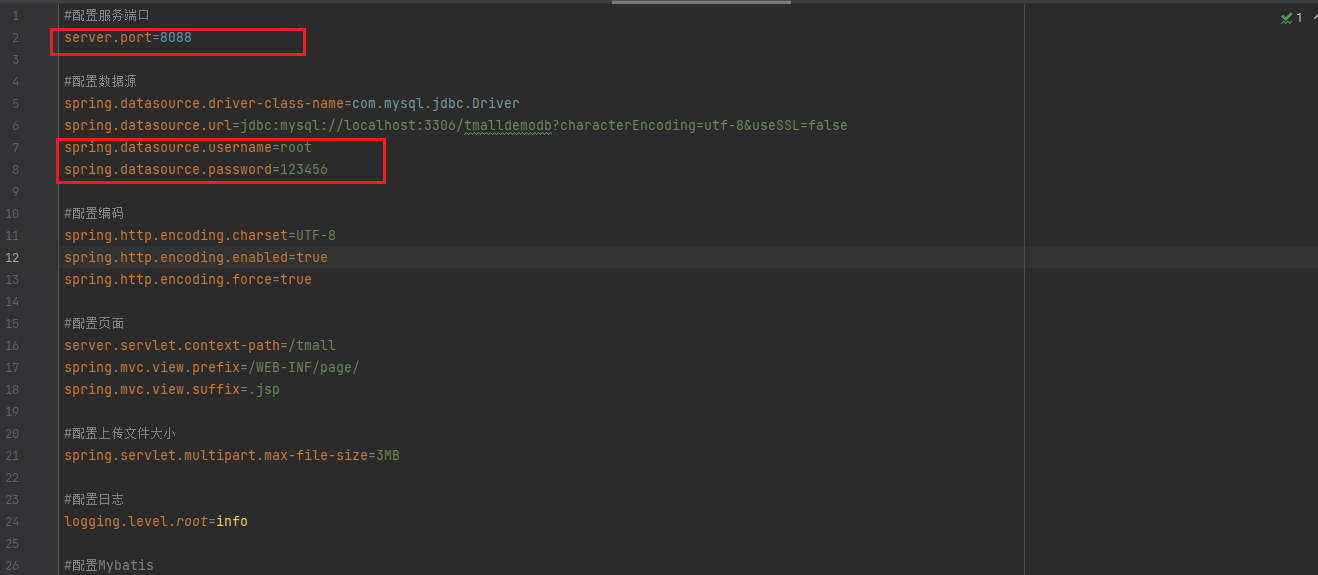Click the /tmall context-path value
Screen dimensions: 1318x575
[312, 346]
